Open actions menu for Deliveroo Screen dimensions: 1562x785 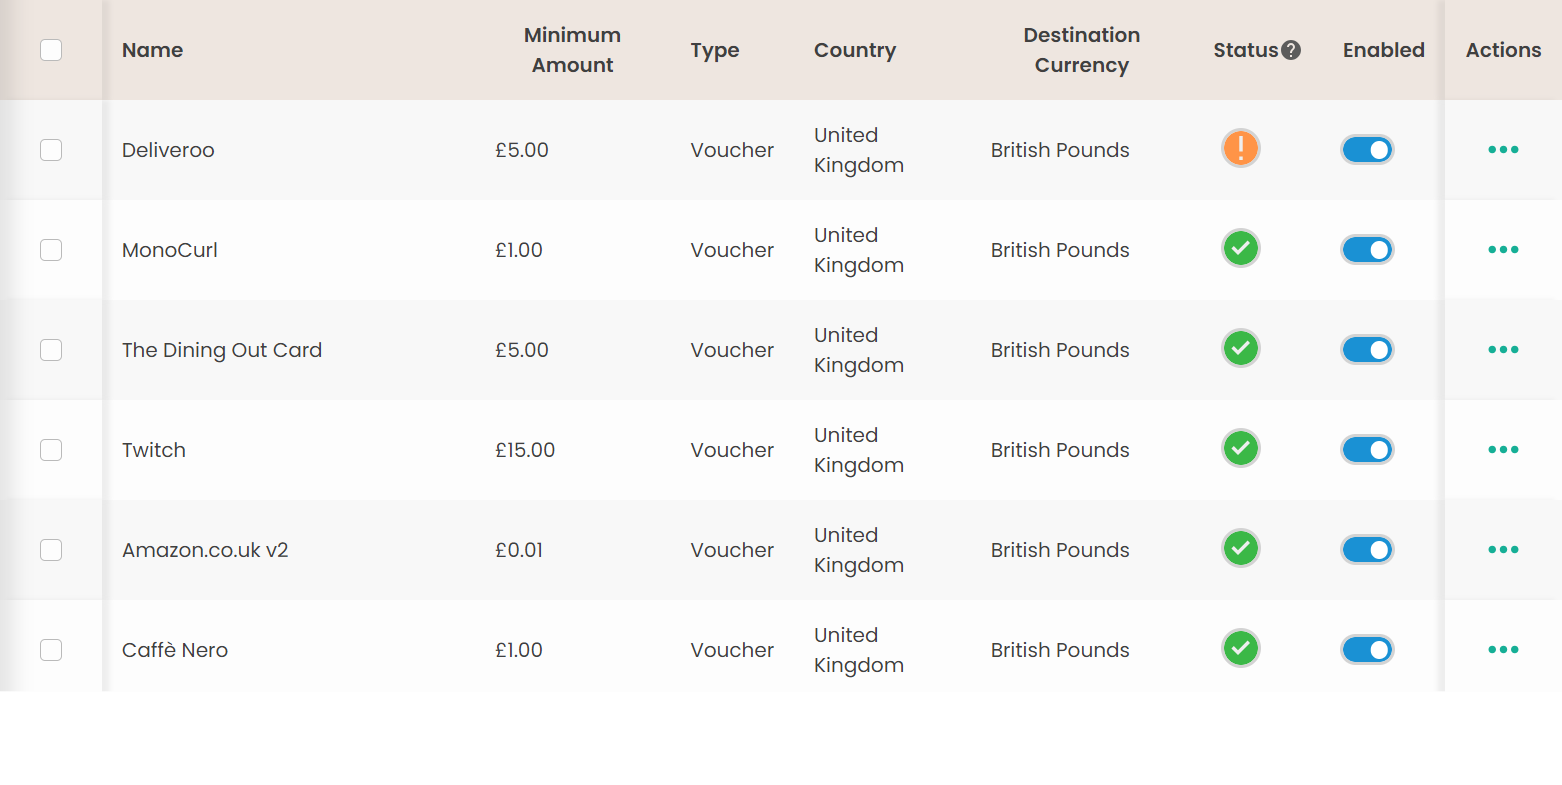pyautogui.click(x=1503, y=150)
